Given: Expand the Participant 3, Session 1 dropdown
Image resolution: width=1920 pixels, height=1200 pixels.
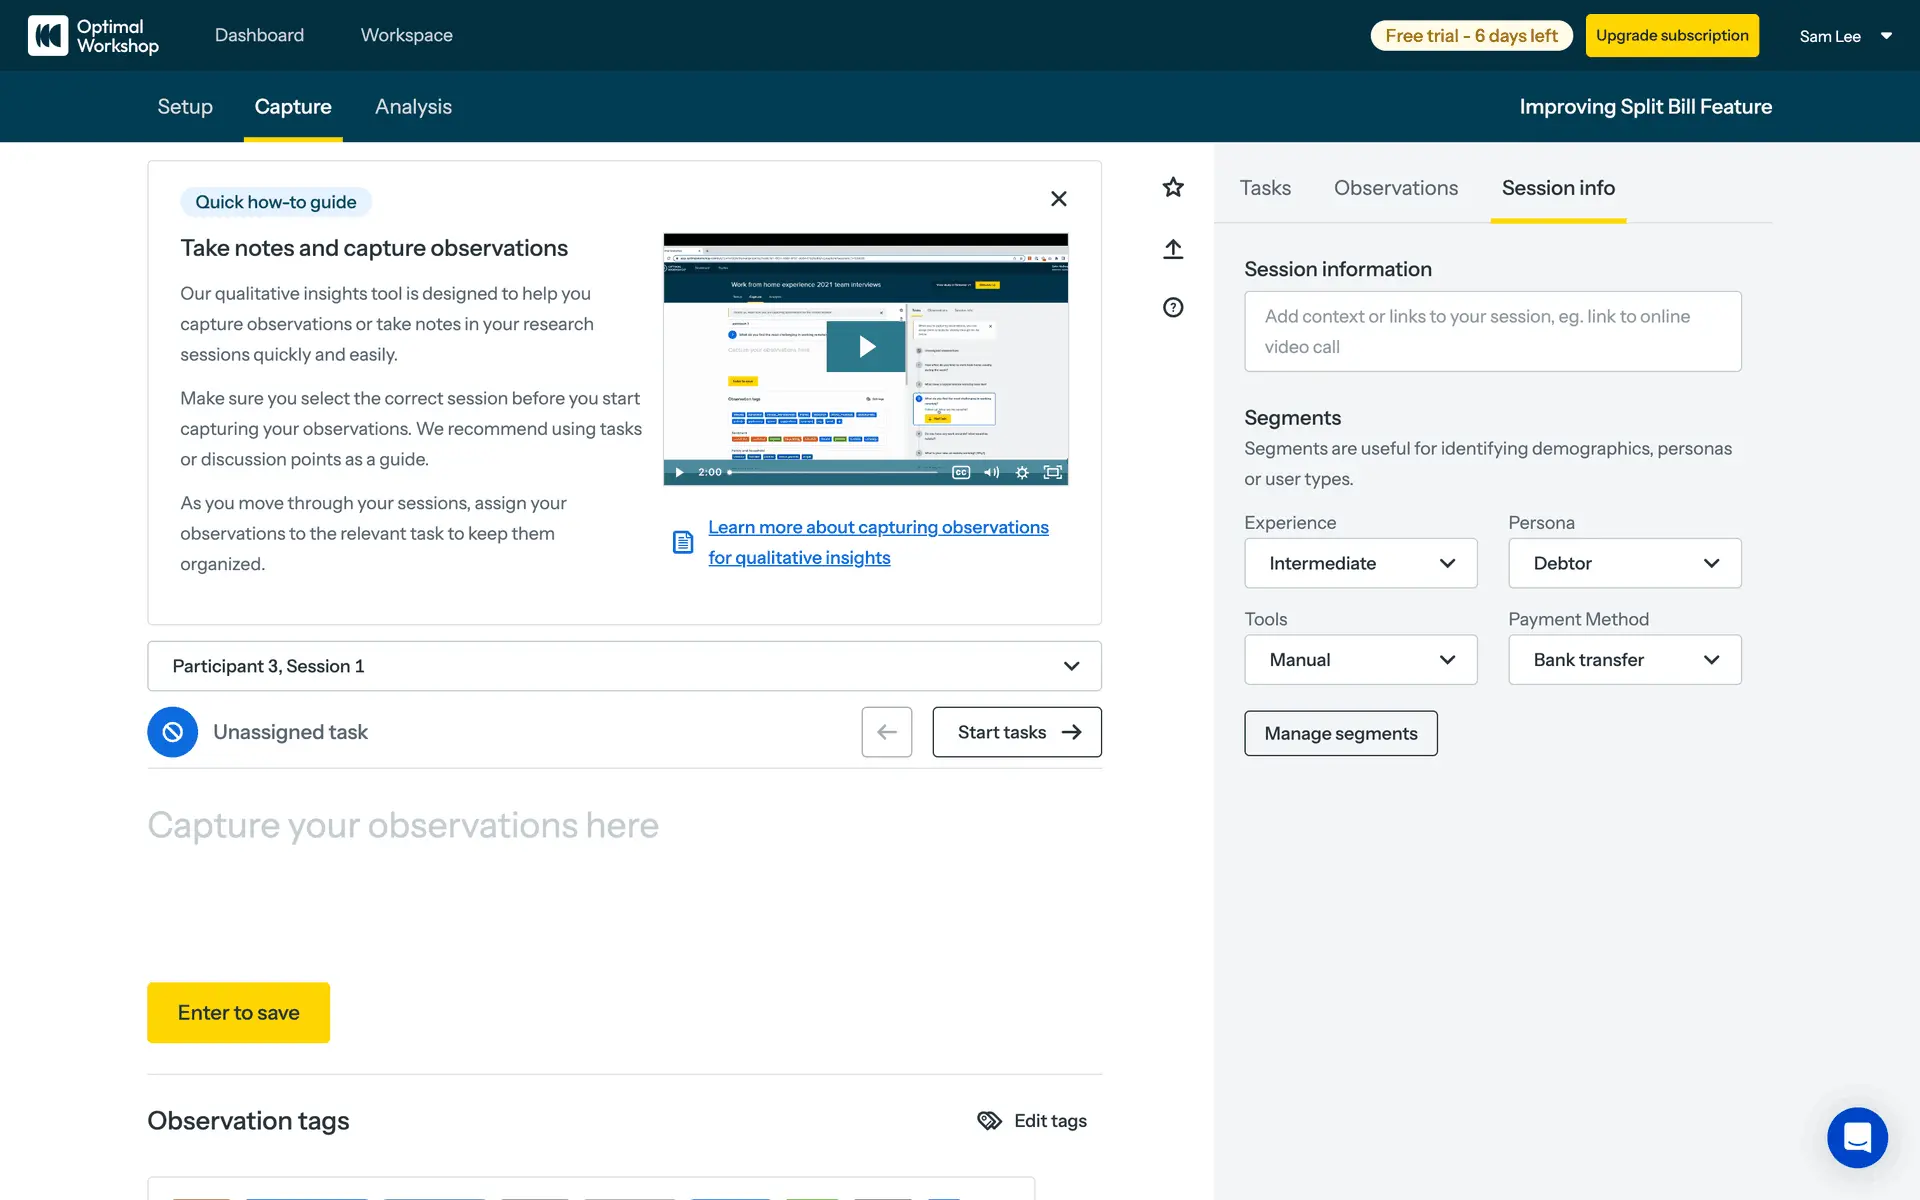Looking at the screenshot, I should coord(624,666).
